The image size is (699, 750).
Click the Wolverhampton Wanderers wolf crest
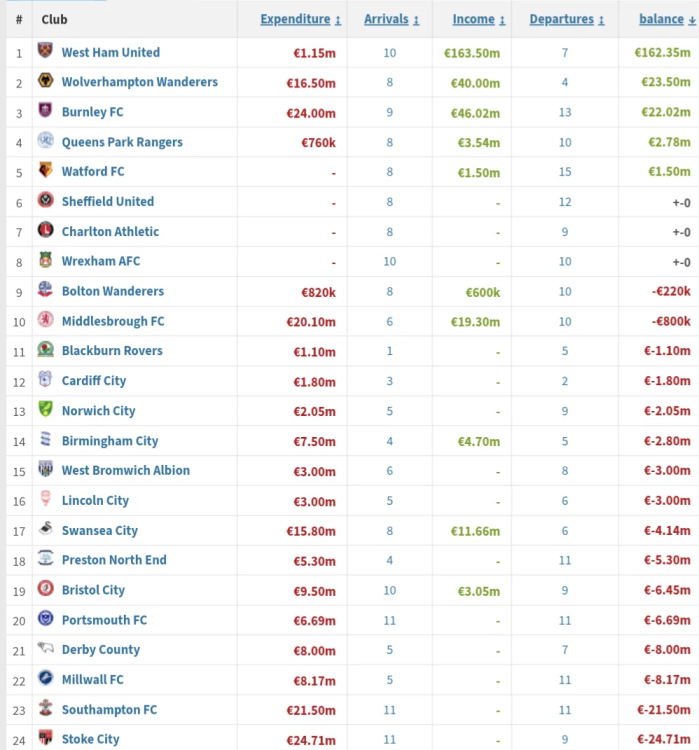45,80
